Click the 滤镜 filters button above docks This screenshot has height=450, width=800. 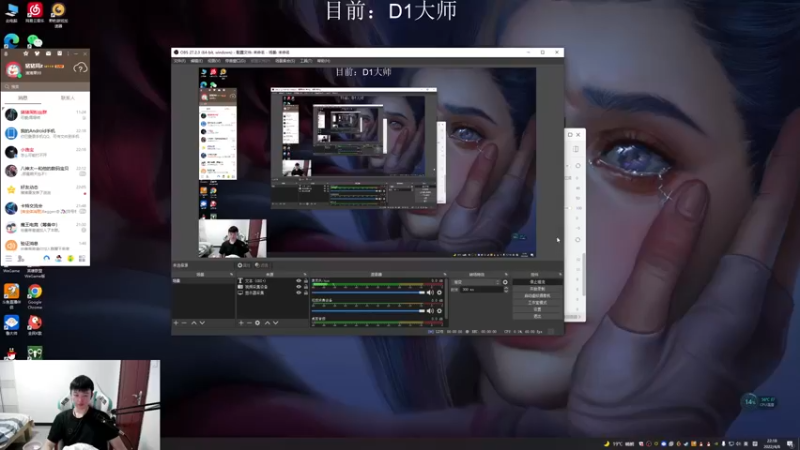[x=262, y=265]
